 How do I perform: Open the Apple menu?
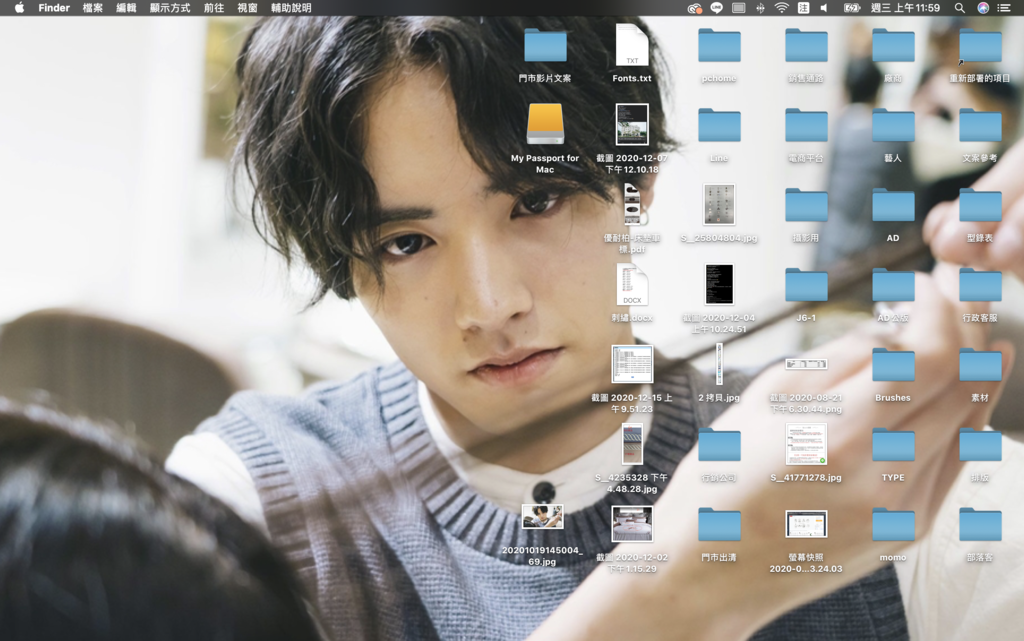pos(19,8)
